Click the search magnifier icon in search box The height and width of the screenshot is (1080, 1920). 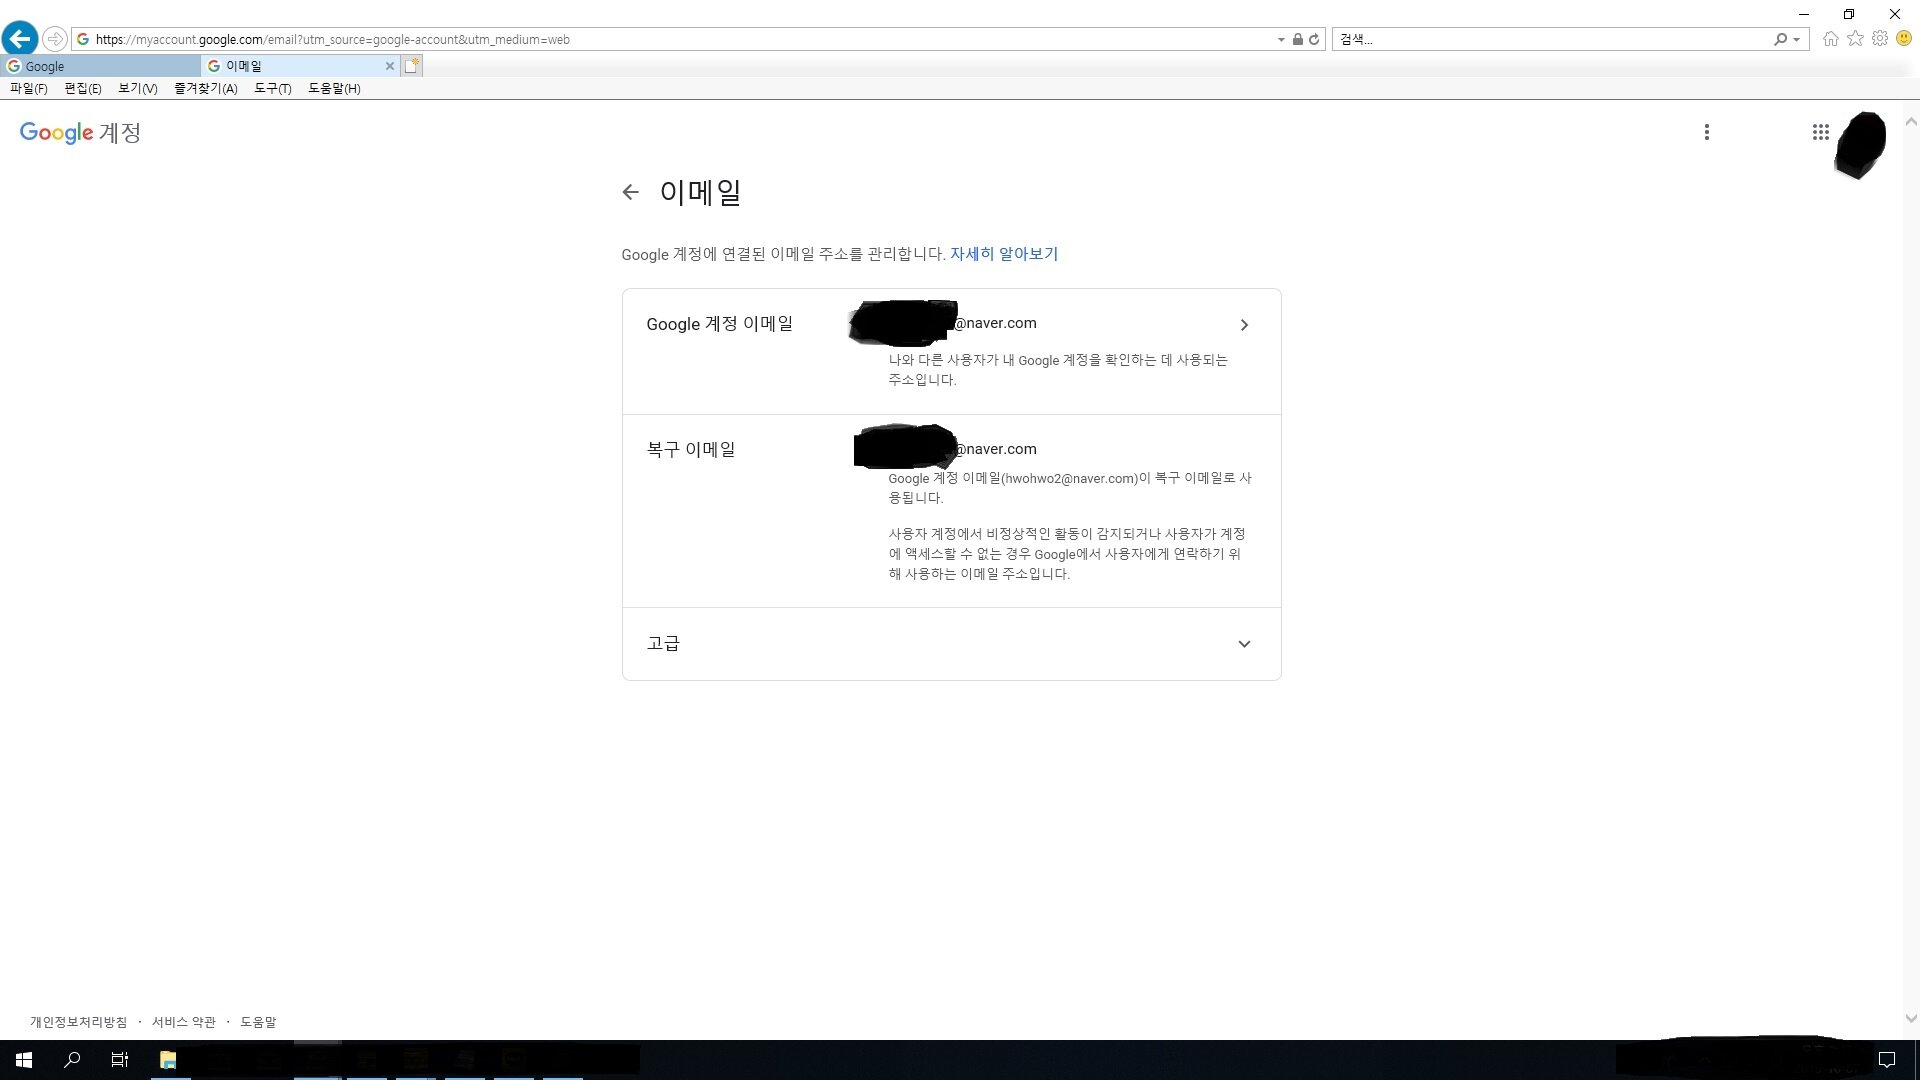(1780, 40)
